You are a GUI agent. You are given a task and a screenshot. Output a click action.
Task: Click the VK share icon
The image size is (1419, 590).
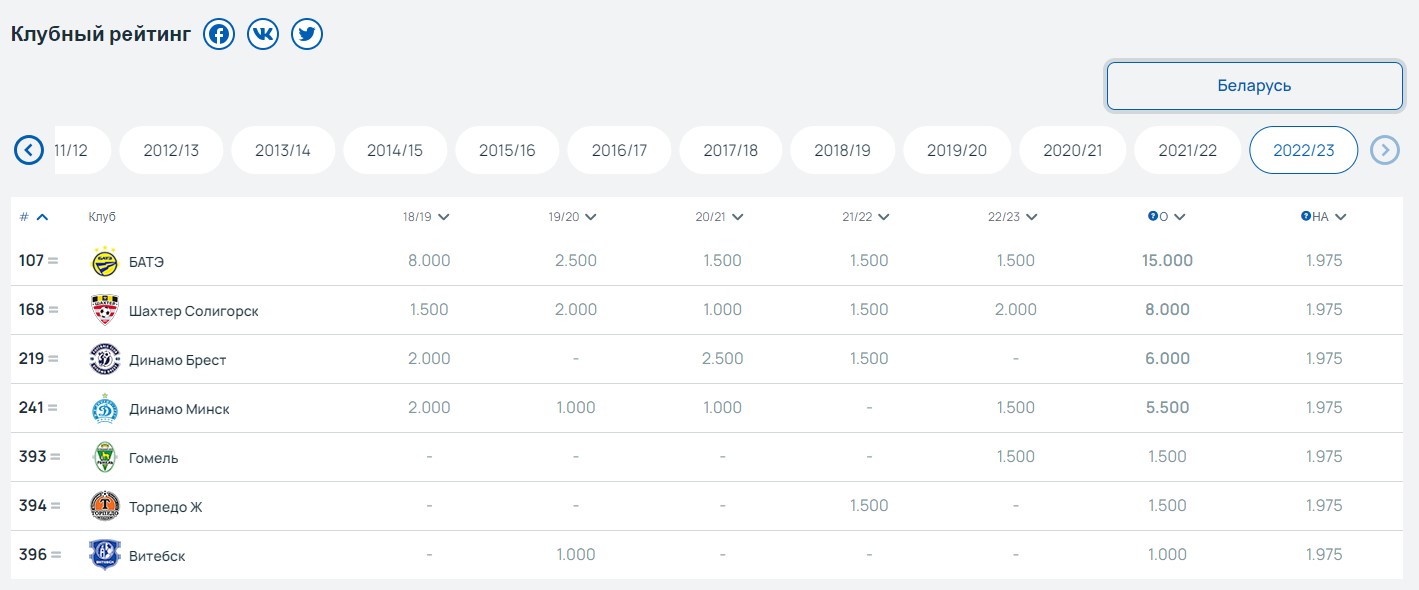pos(263,34)
